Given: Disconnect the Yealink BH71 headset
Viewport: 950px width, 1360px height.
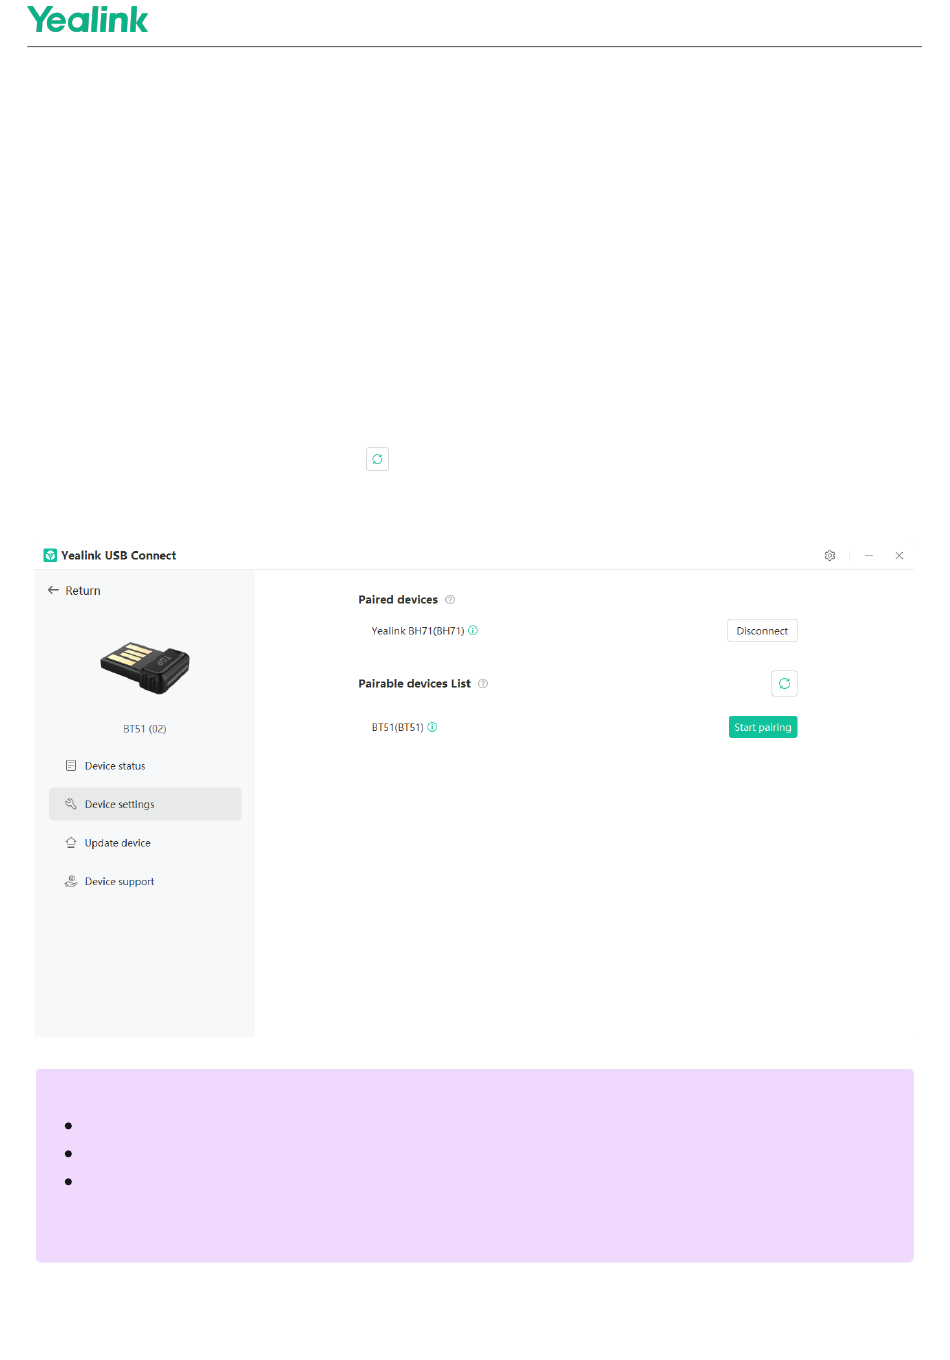Looking at the screenshot, I should (762, 631).
